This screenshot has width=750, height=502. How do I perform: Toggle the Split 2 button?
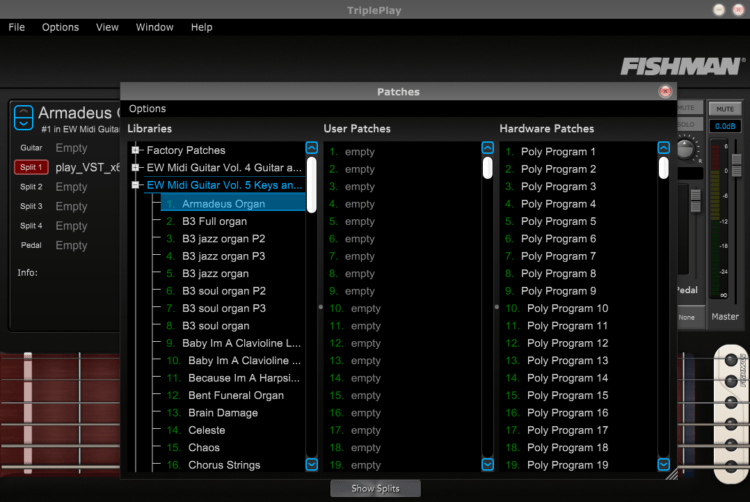[x=31, y=186]
